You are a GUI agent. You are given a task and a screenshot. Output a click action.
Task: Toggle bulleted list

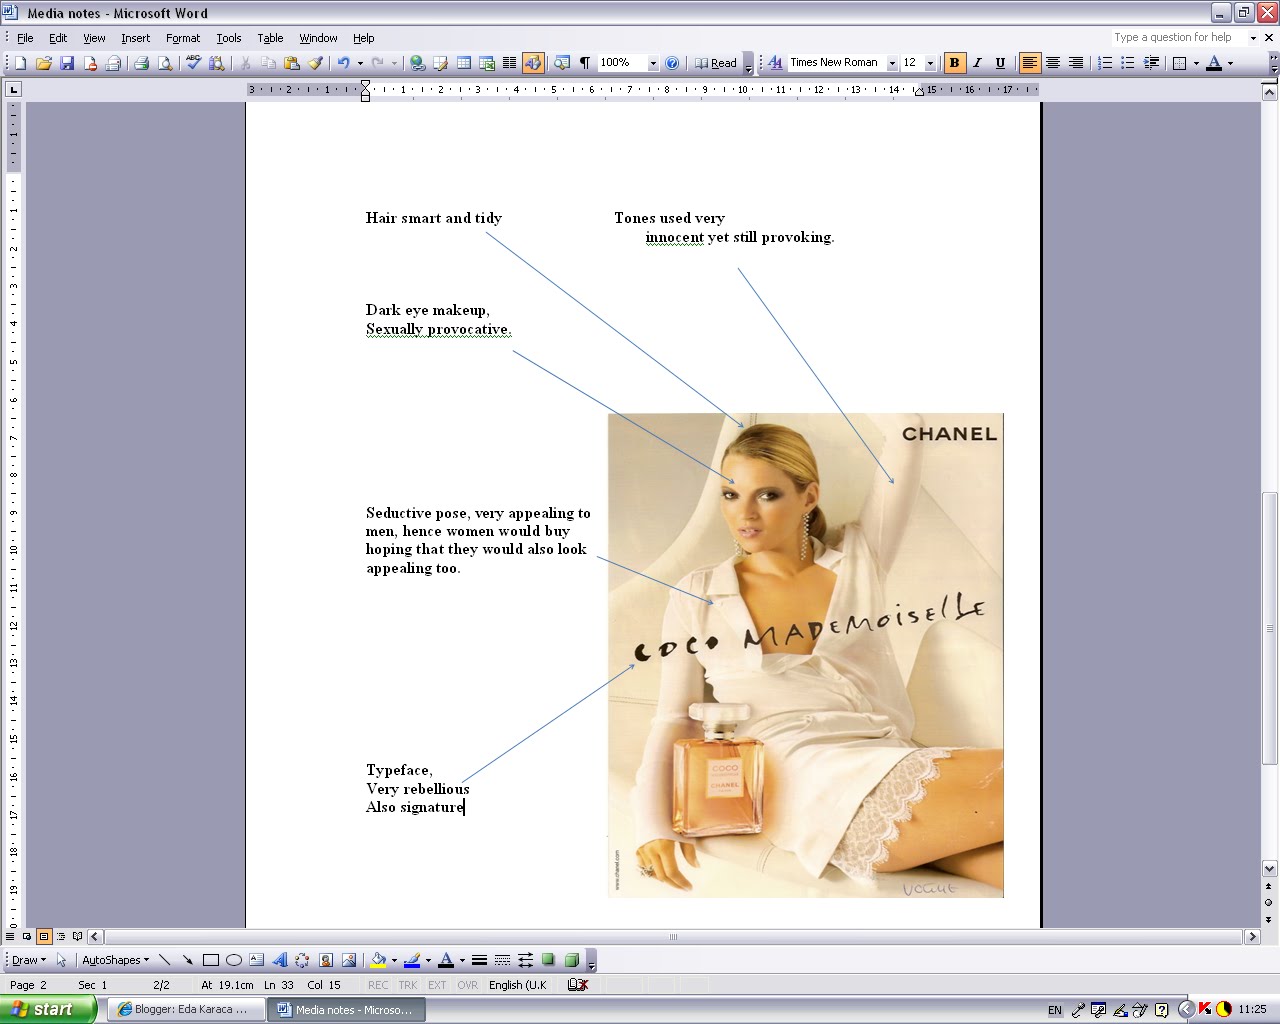(x=1128, y=63)
